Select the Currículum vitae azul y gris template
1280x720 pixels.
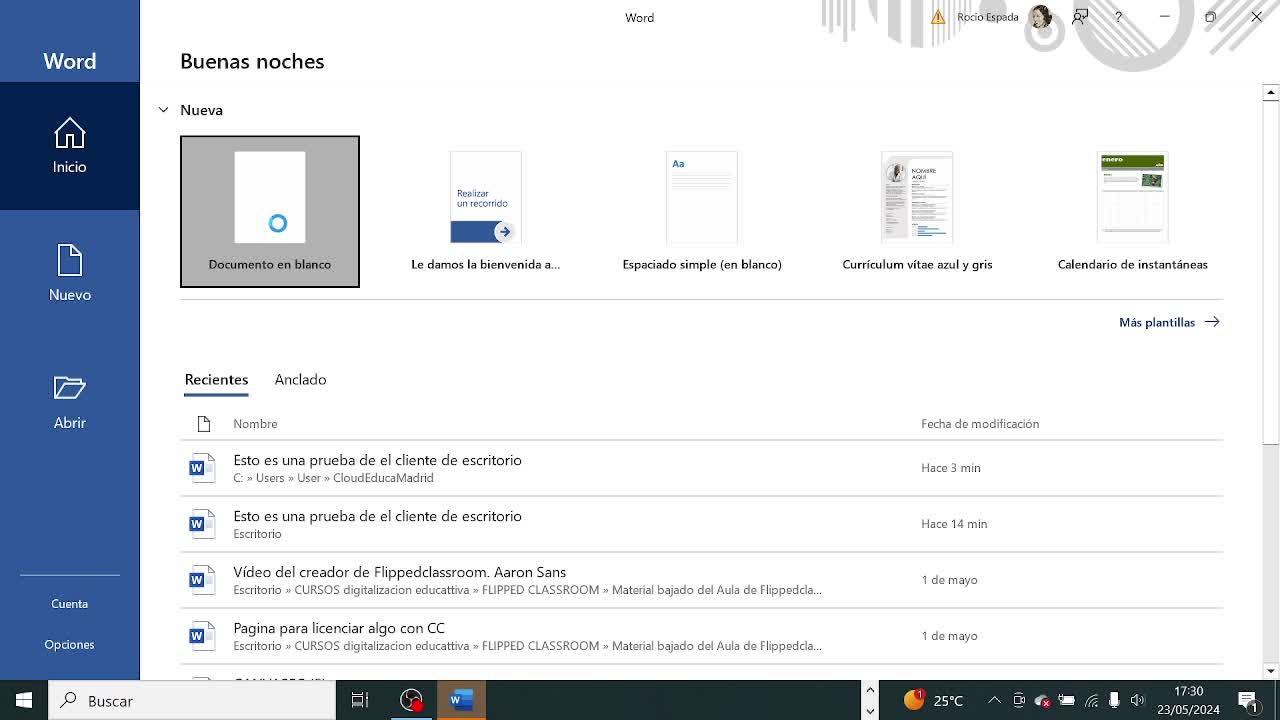(917, 212)
